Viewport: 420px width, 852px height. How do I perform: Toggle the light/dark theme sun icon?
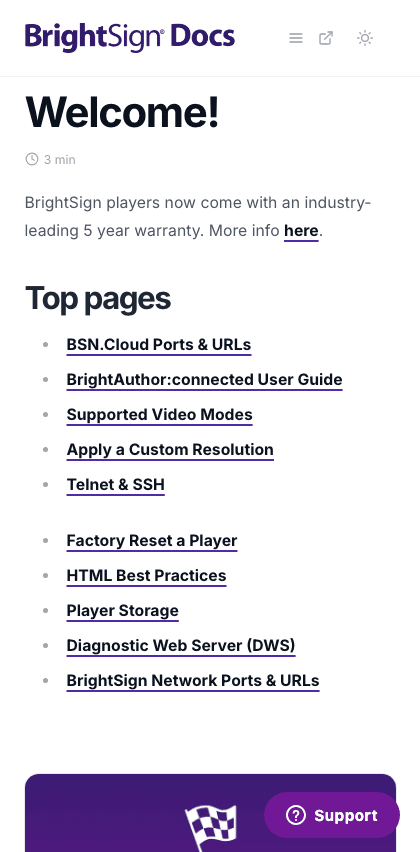365,38
